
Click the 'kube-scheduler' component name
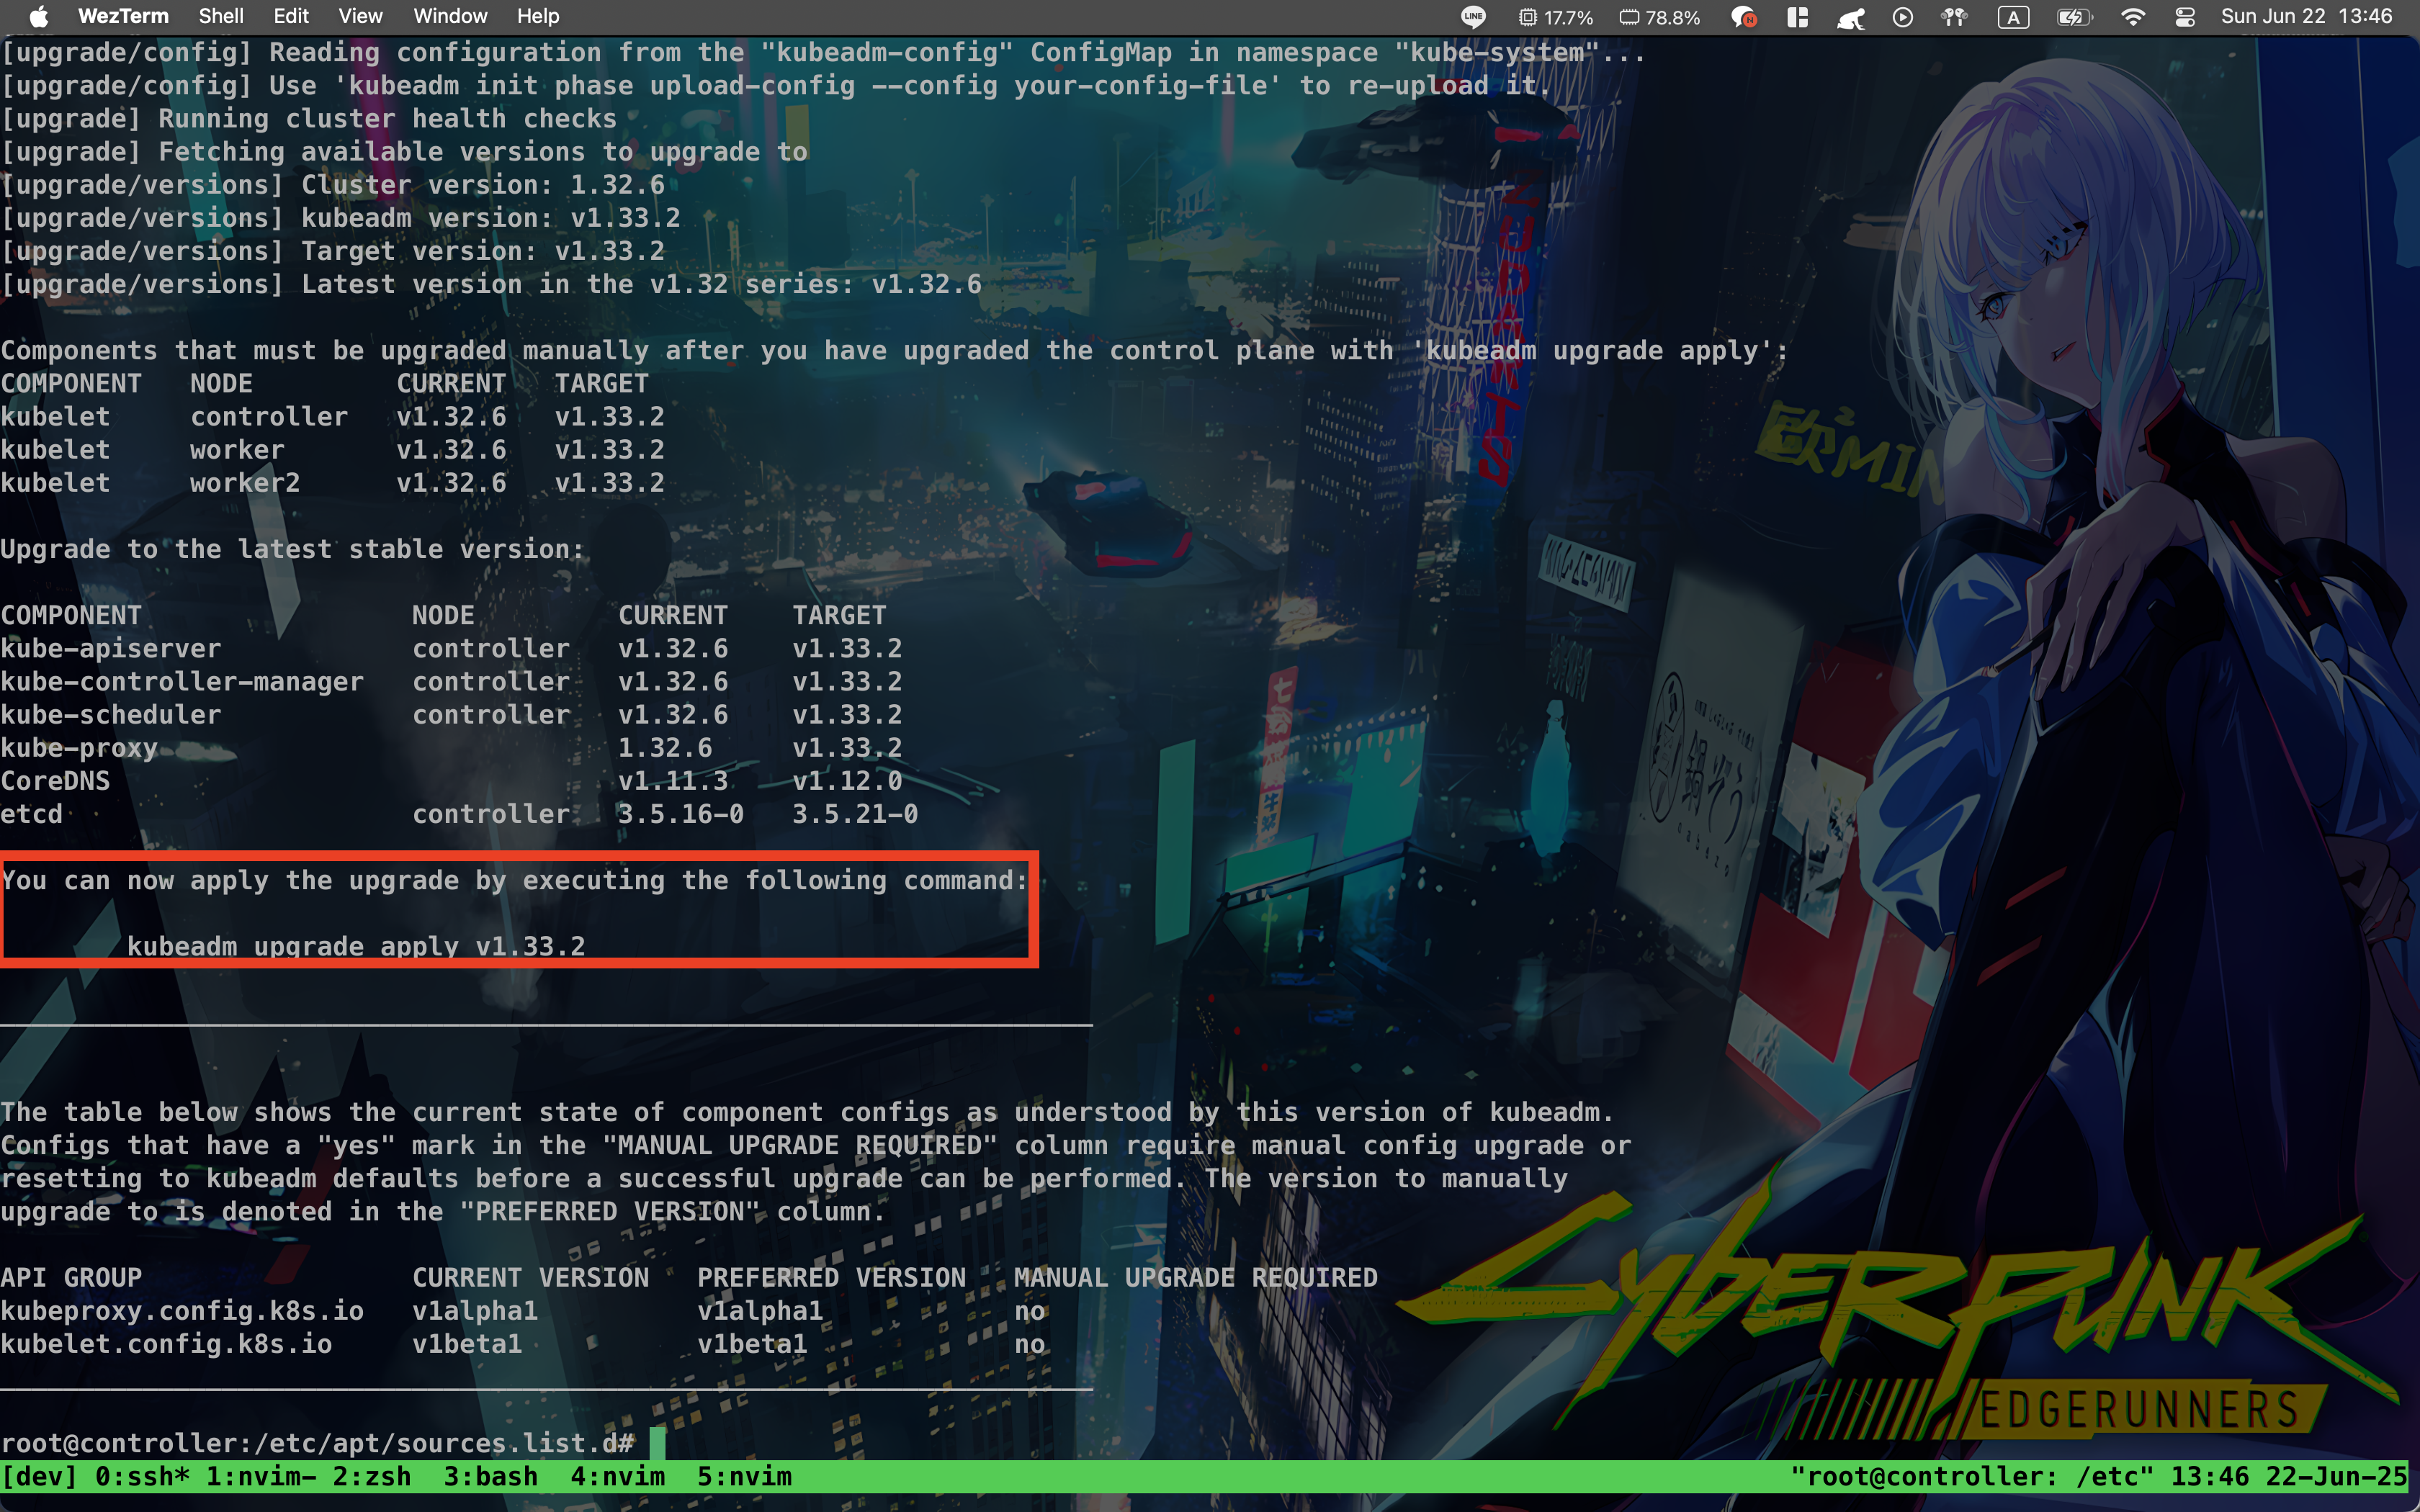tap(111, 714)
